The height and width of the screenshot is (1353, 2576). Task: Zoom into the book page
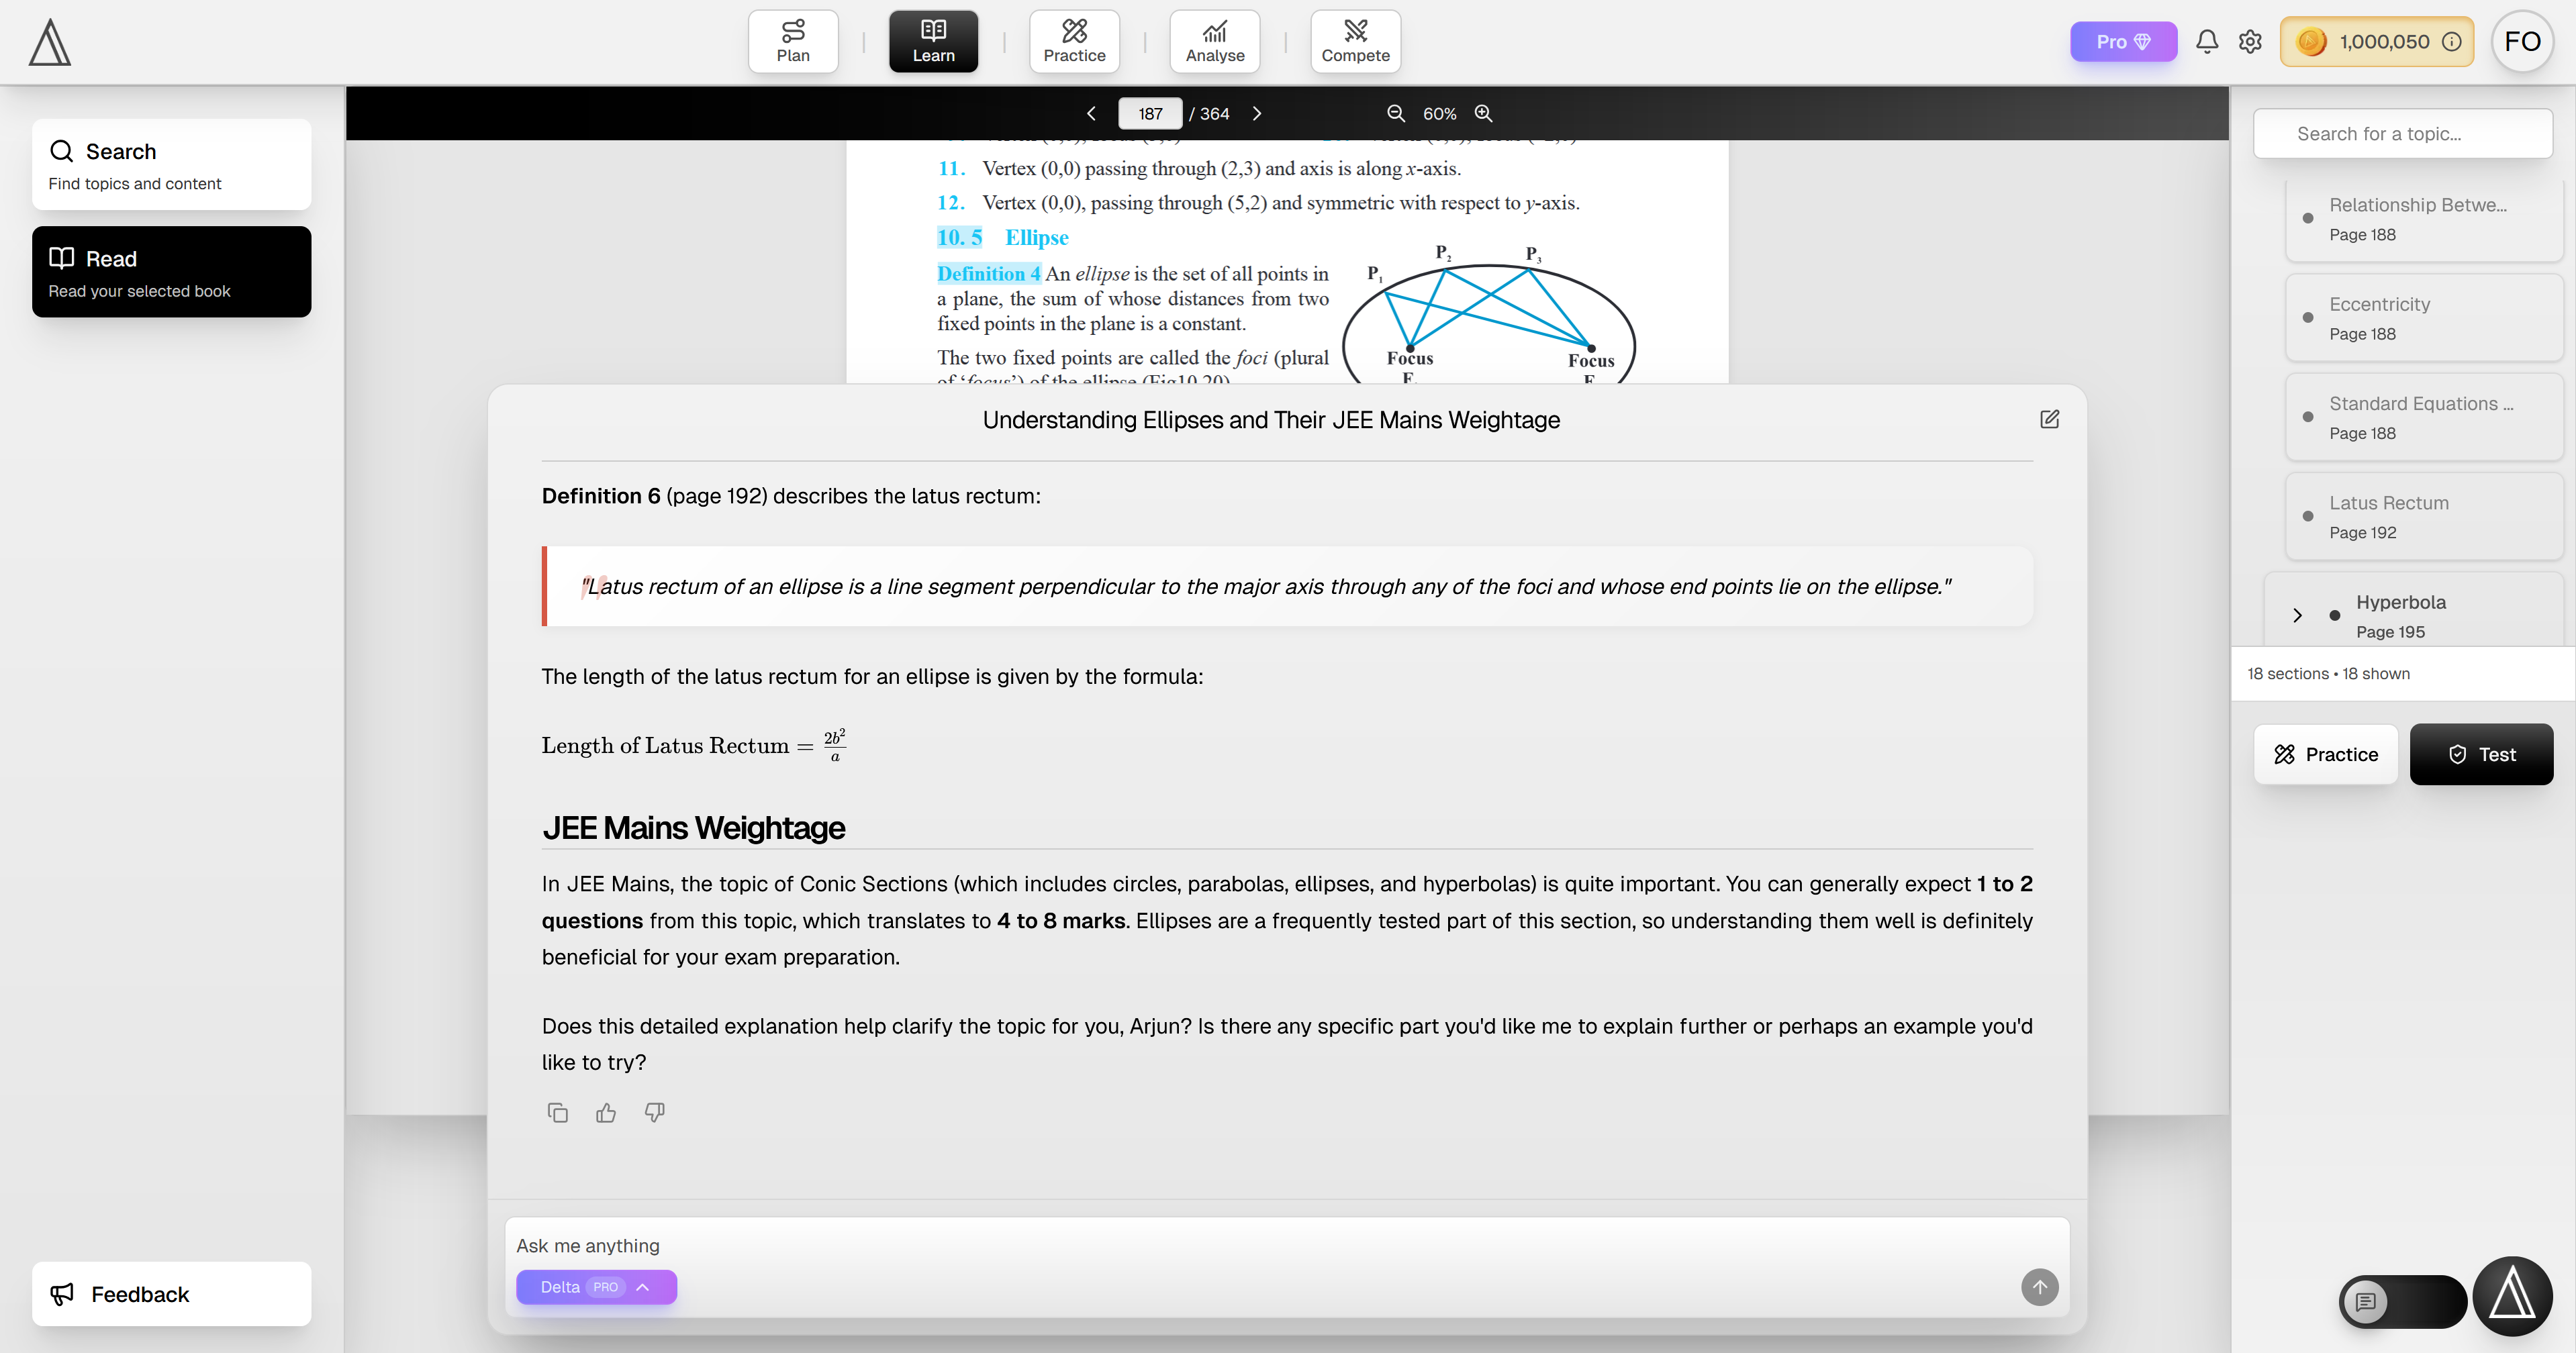click(x=1483, y=113)
